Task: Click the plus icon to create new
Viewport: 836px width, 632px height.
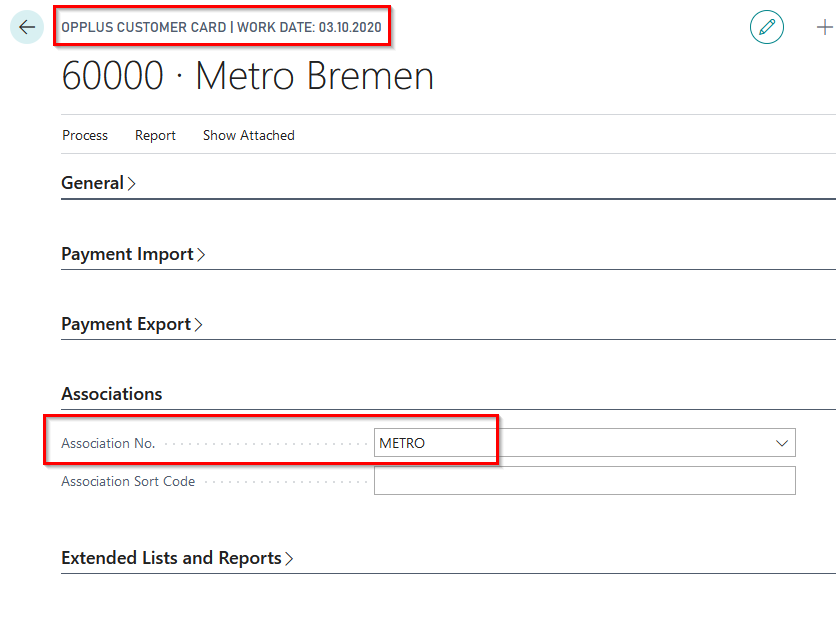Action: [824, 27]
